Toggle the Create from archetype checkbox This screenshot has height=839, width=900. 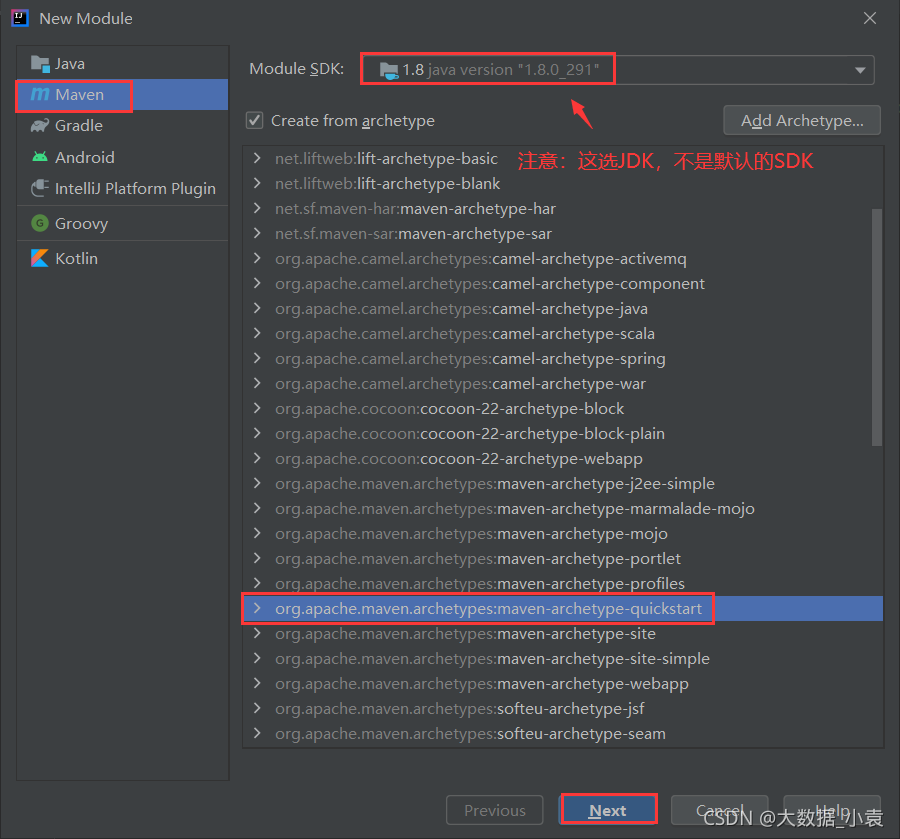point(255,121)
